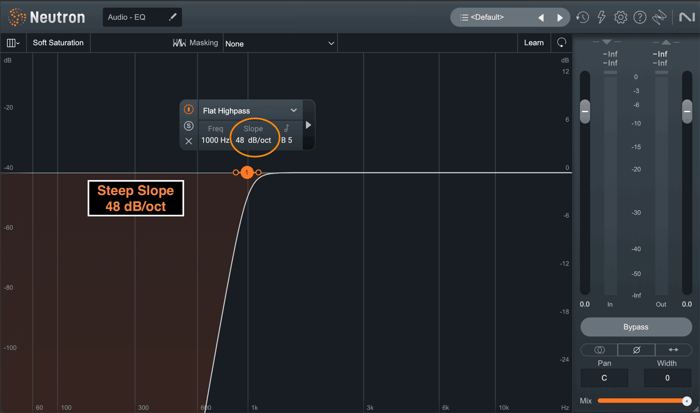The image size is (700, 413).
Task: Click the crossed arrows icon in the header
Action: [659, 17]
